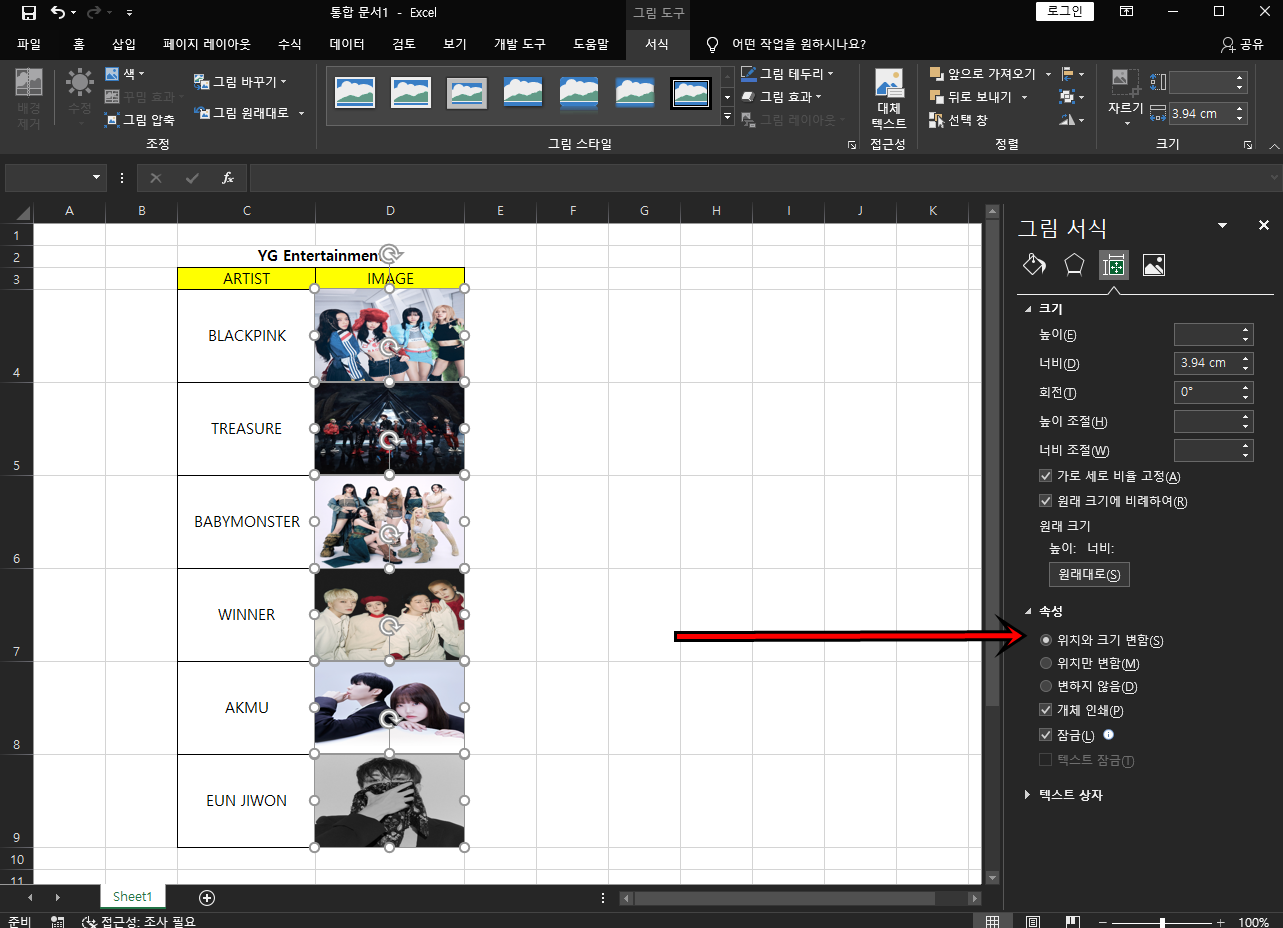Click zoom in plus button in status bar
The height and width of the screenshot is (928, 1283).
pos(1220,922)
